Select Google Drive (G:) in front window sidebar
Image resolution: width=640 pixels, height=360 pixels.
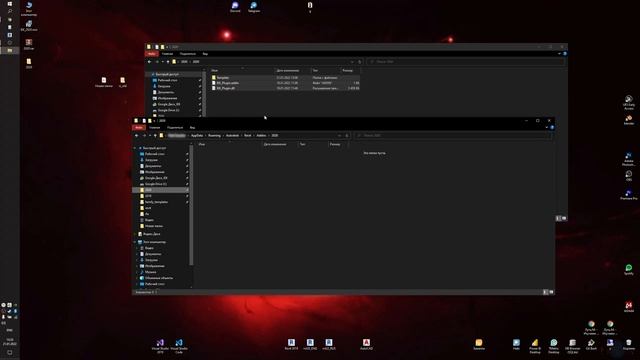click(x=156, y=184)
